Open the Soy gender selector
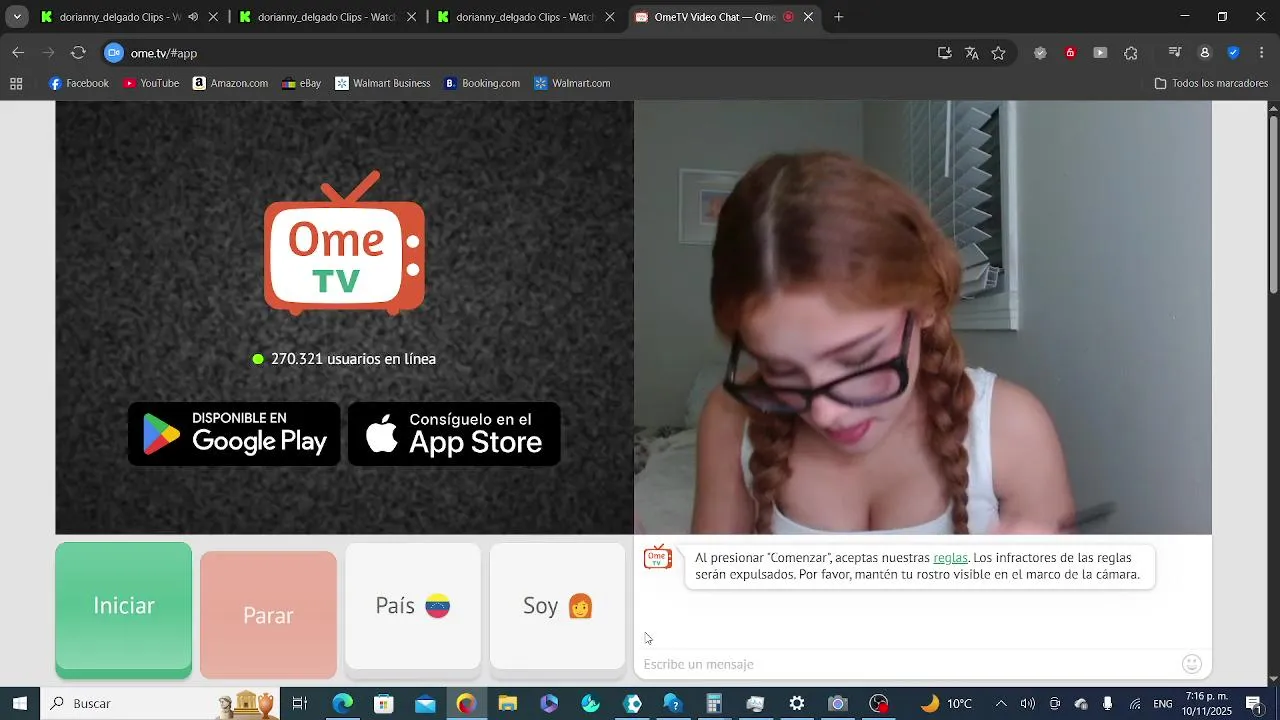1280x720 pixels. (x=558, y=606)
